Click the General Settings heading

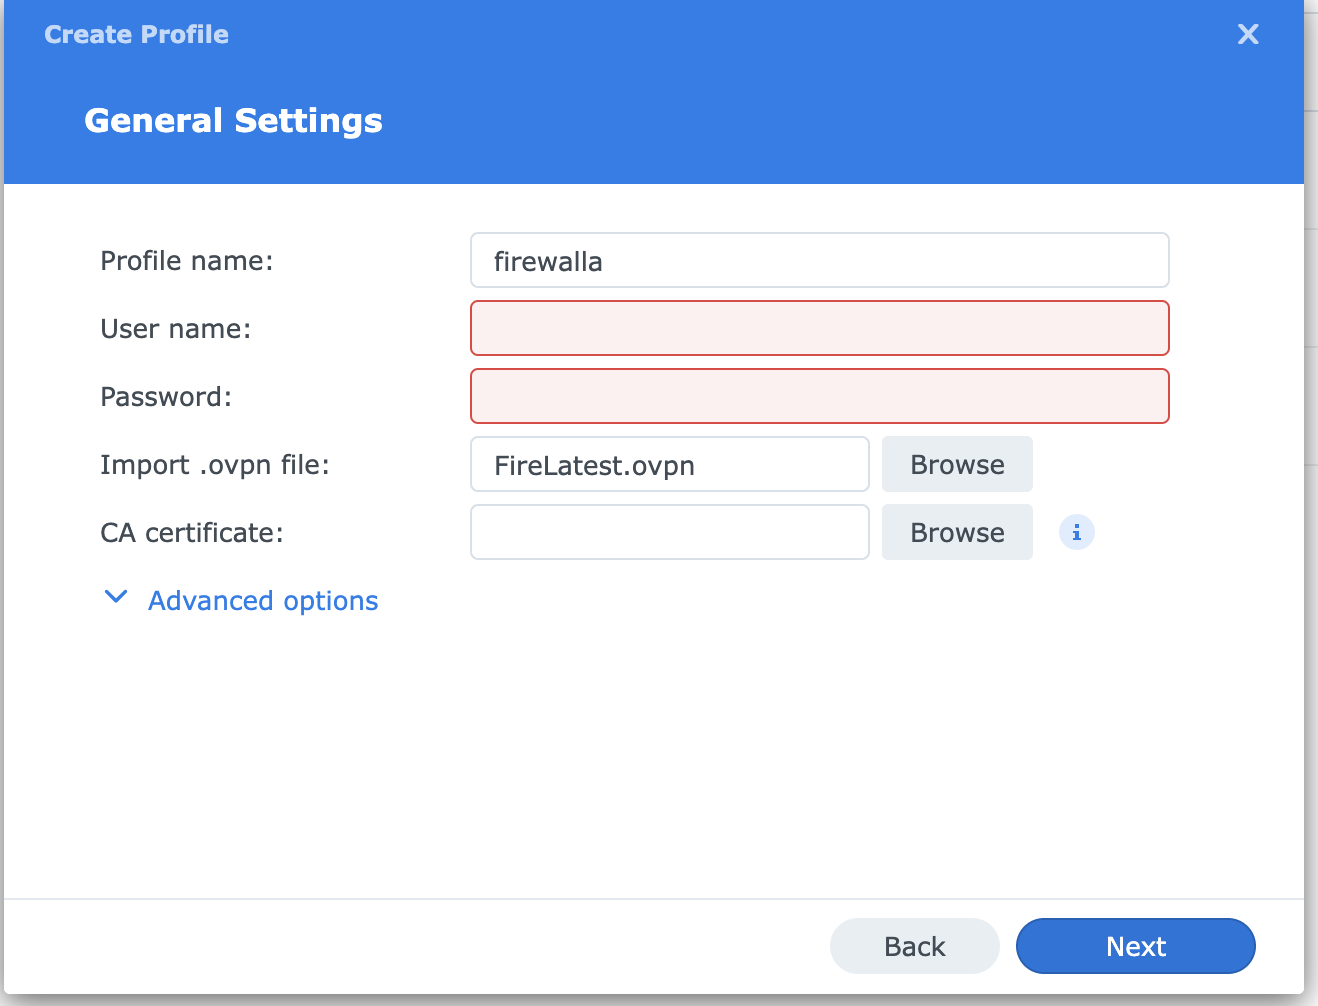(x=233, y=121)
